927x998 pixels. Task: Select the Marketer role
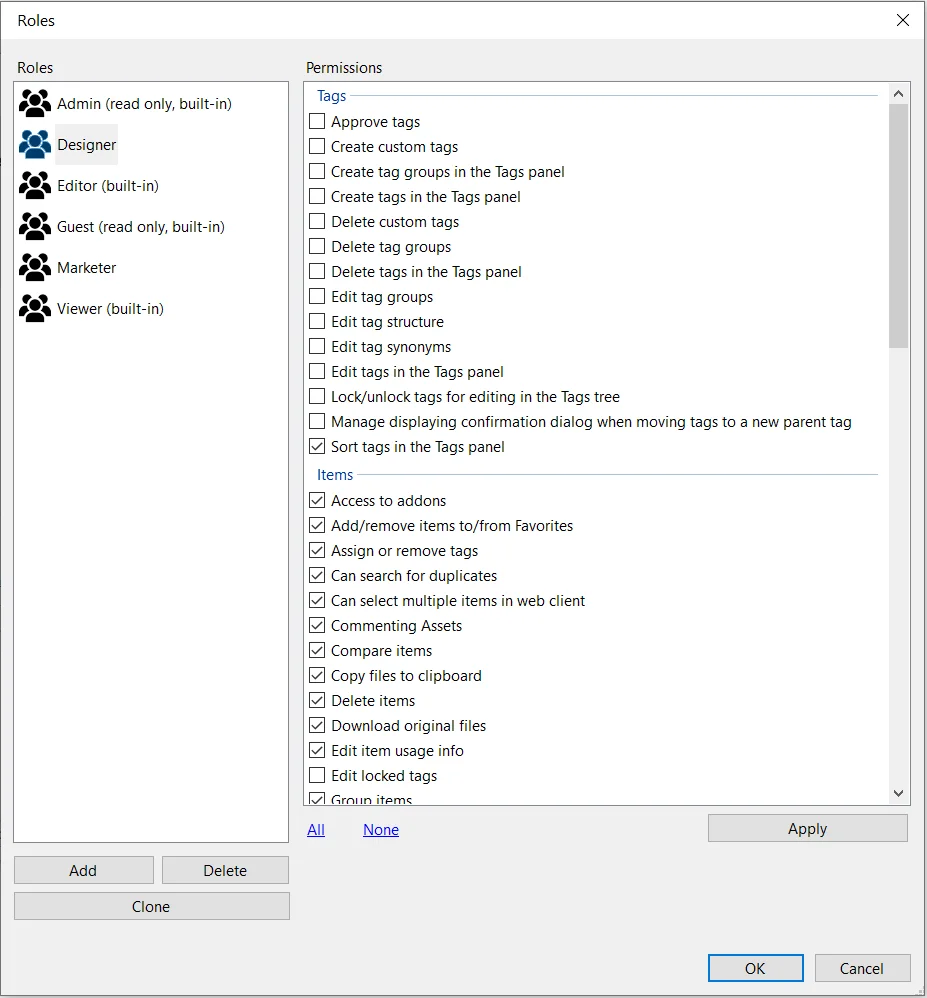tap(87, 268)
